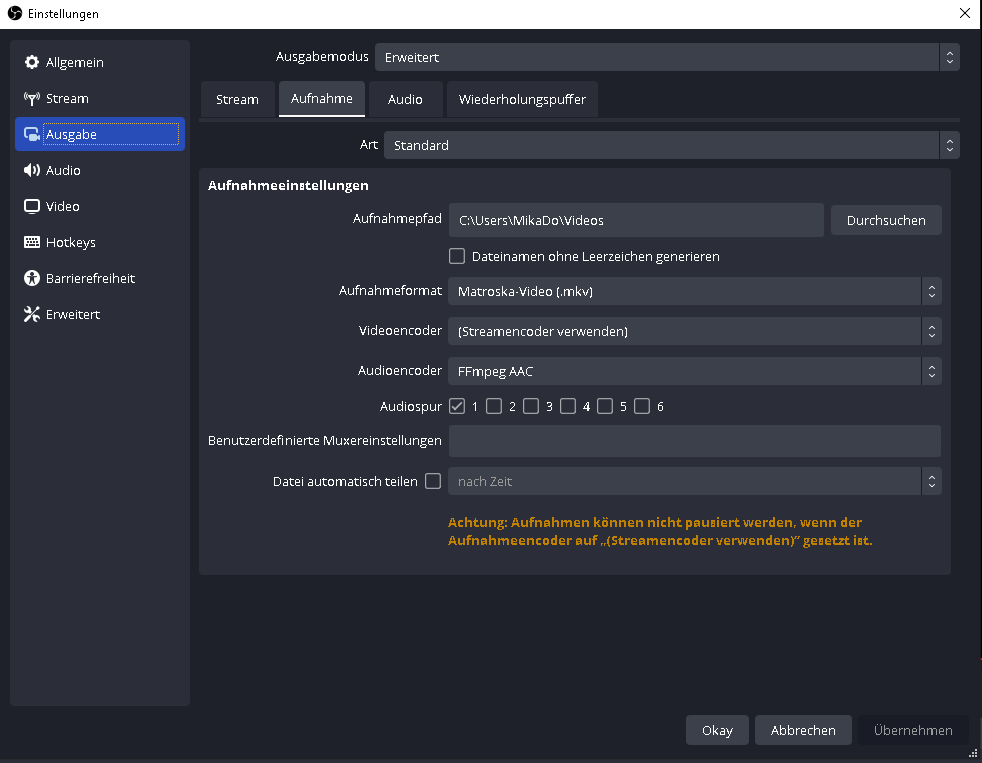The image size is (982, 763).
Task: Click the Übernehmen button
Action: coord(913,730)
